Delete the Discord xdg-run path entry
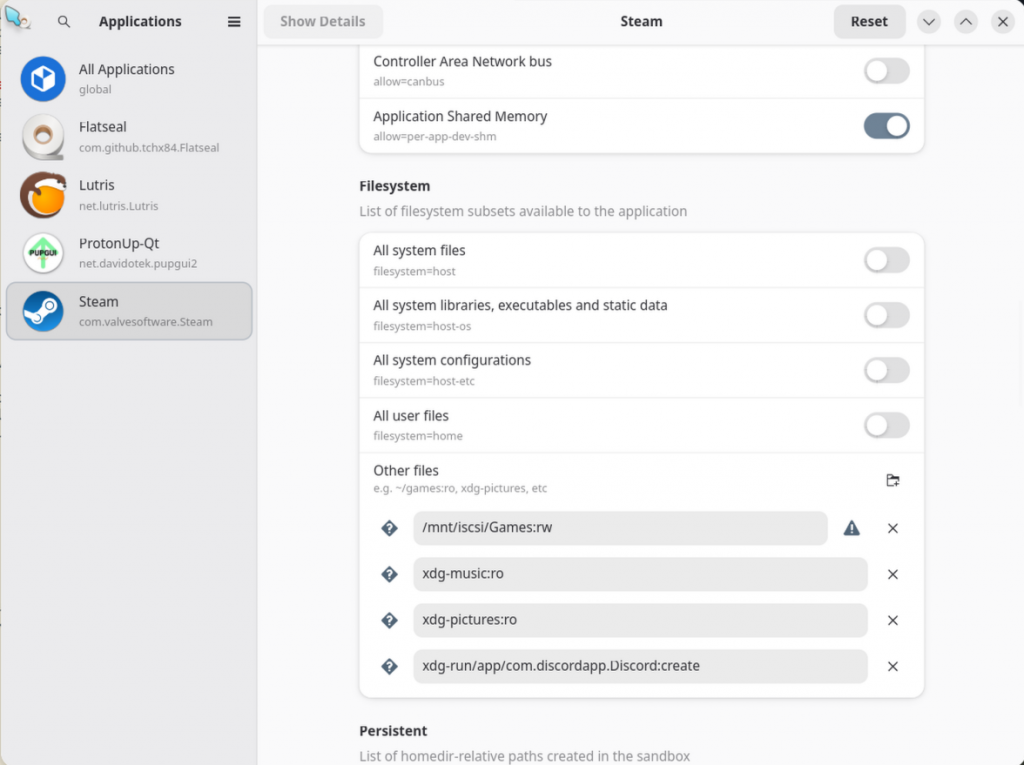The image size is (1024, 765). tap(892, 666)
